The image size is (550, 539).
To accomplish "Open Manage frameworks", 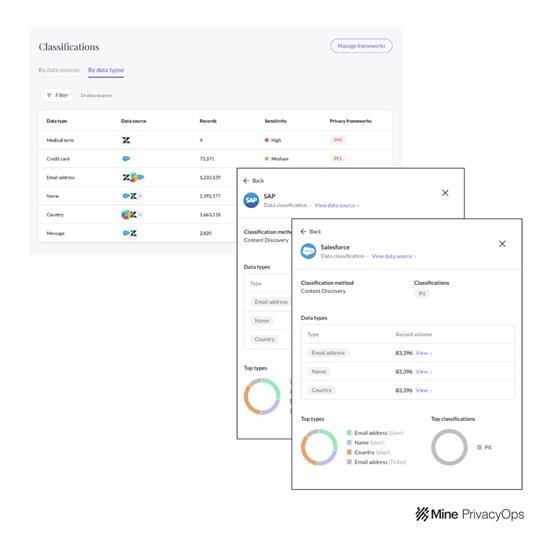I will (x=361, y=46).
